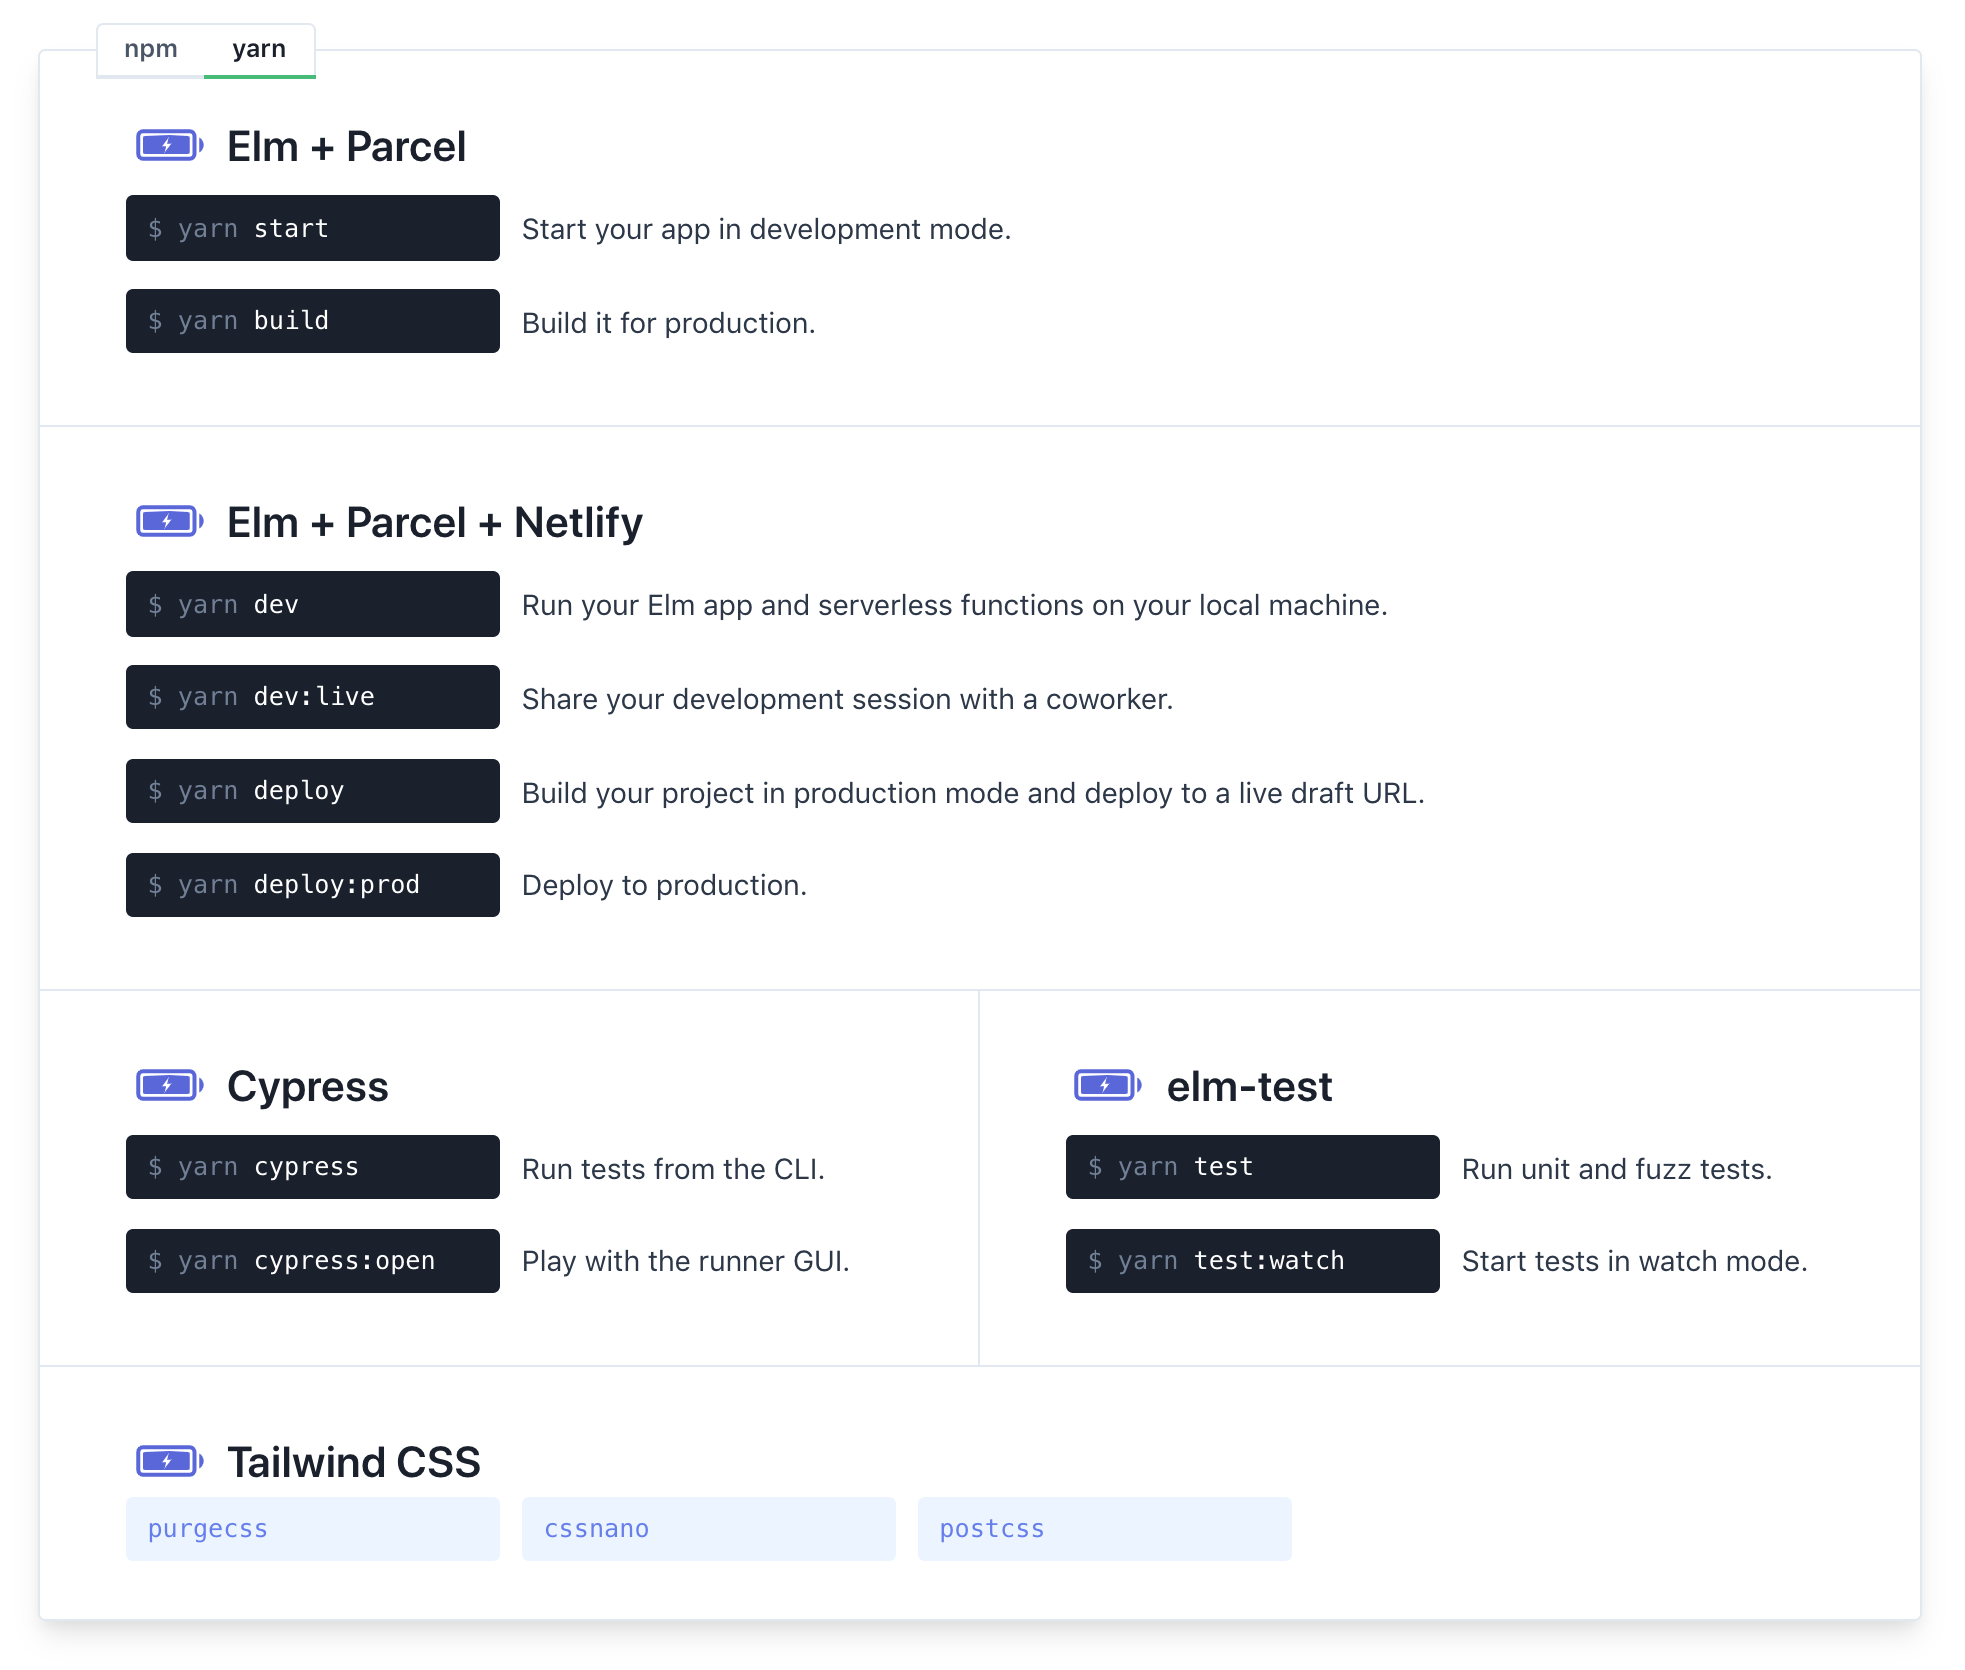Click the battery icon beside Tailwind CSS
Viewport: 1965px width, 1670px height.
click(x=169, y=1461)
